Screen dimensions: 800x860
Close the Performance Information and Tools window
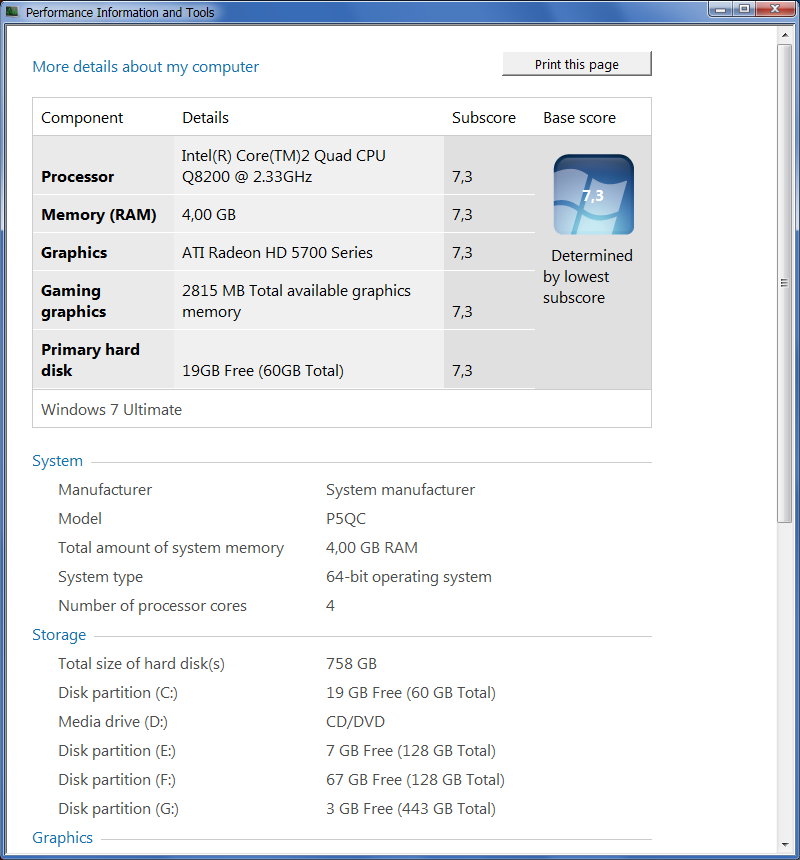pyautogui.click(x=775, y=9)
